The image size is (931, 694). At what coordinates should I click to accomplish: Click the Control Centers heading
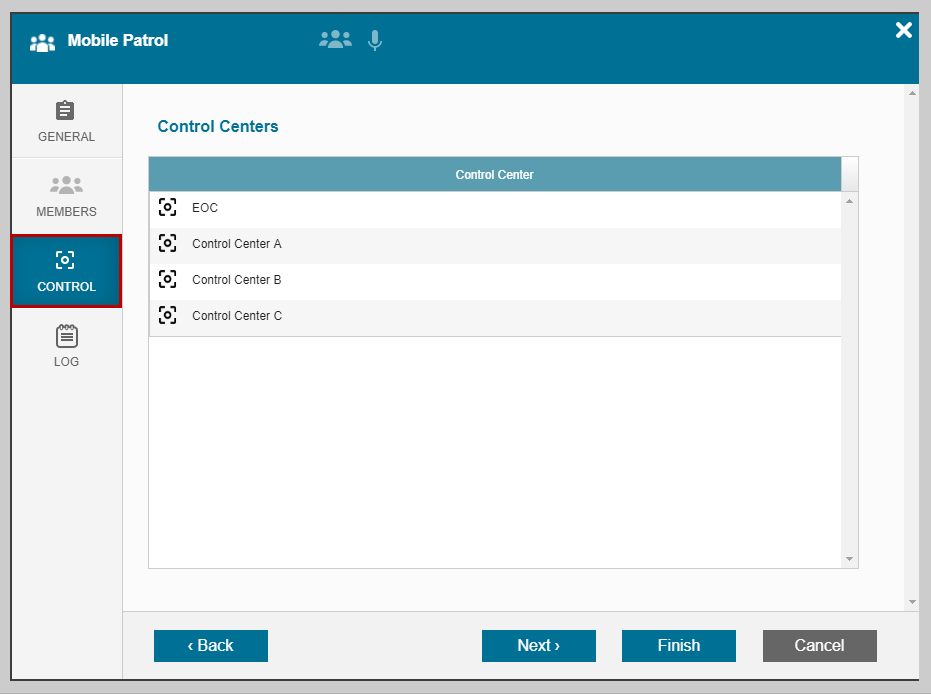[x=218, y=126]
